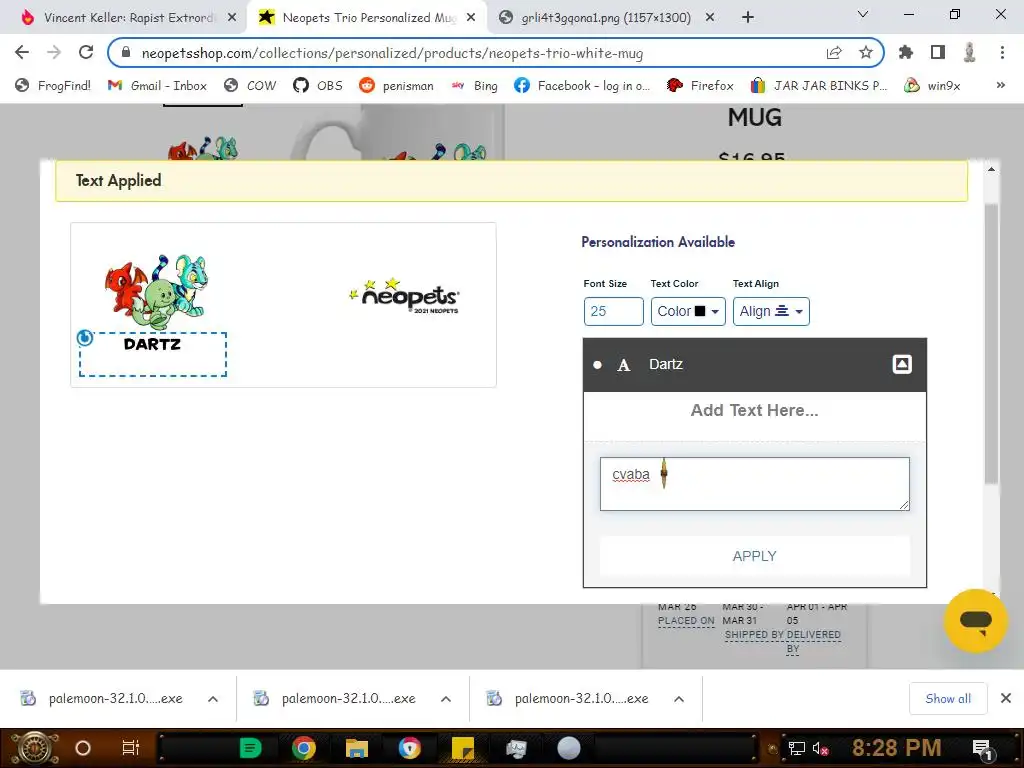Open the win9x bookmark
1024x768 pixels.
click(x=933, y=86)
